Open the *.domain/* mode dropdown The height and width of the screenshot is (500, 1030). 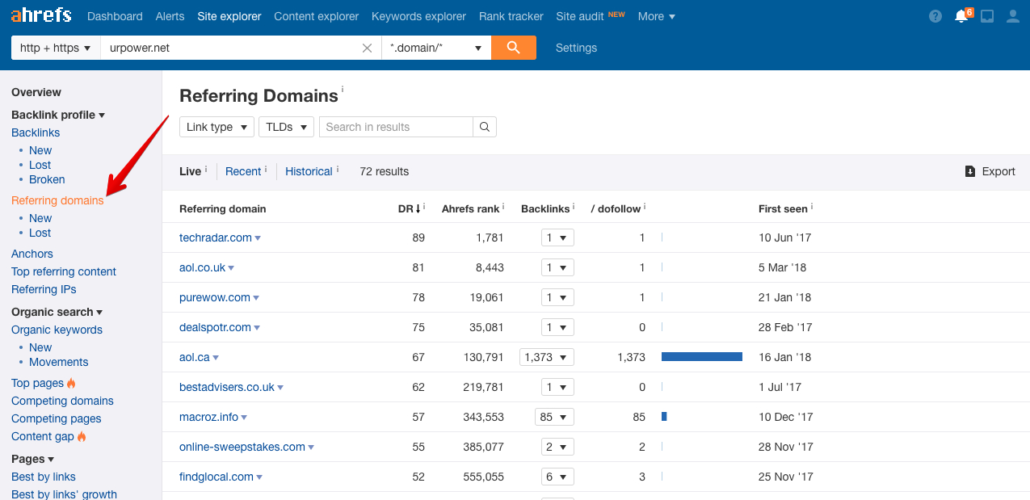tap(436, 48)
